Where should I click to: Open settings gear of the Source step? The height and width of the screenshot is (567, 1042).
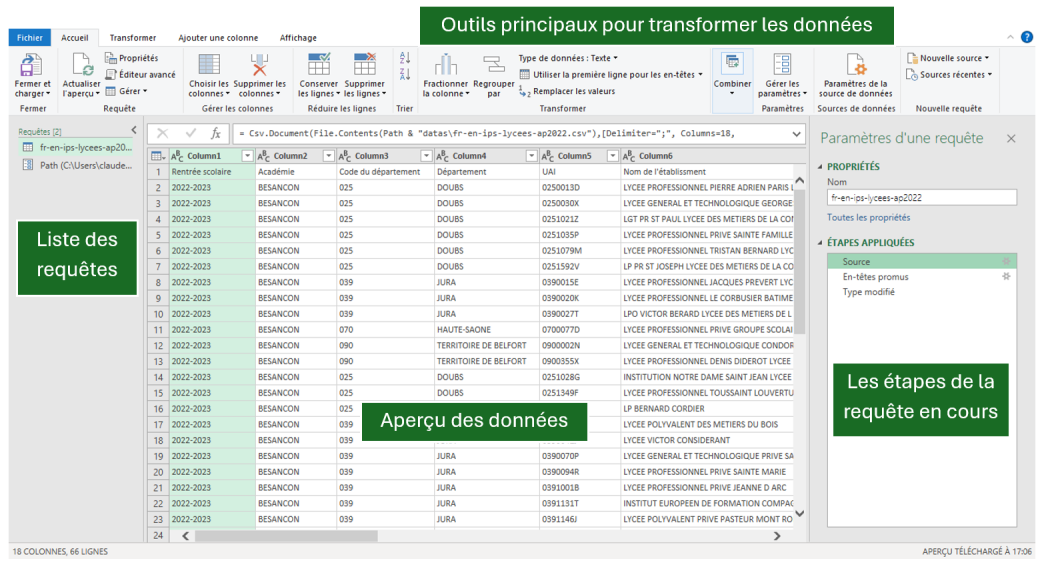point(1006,262)
